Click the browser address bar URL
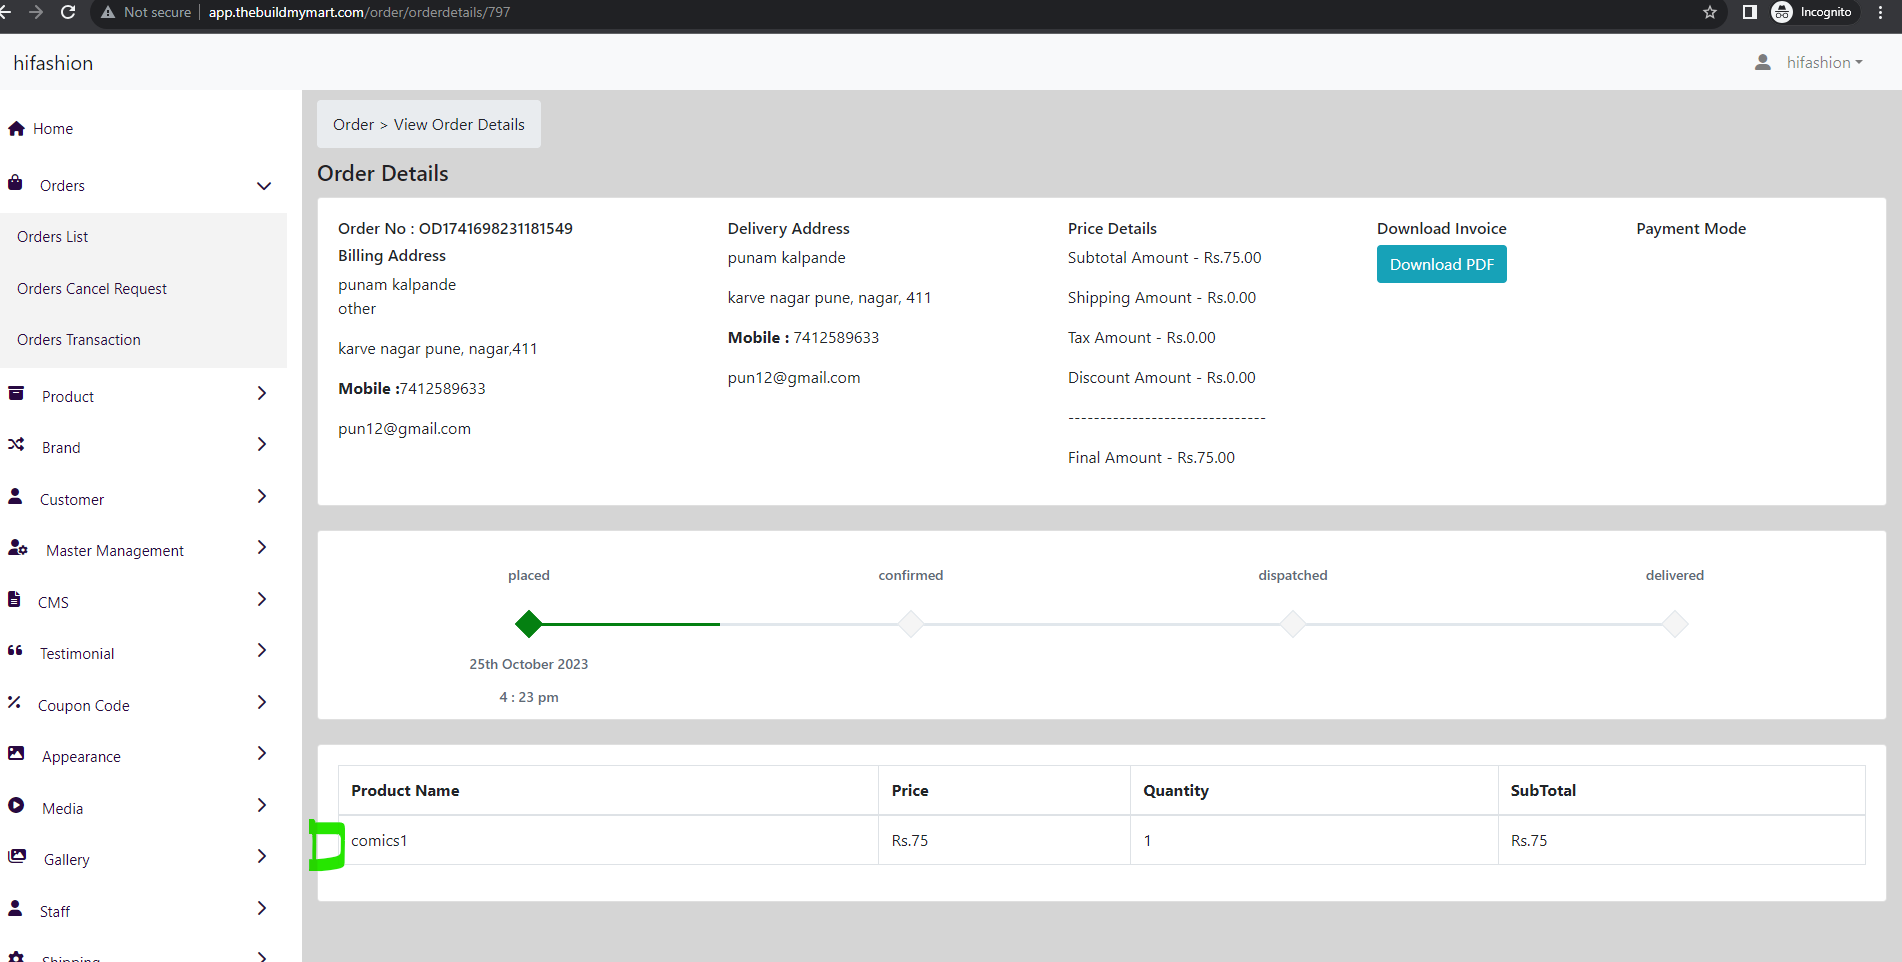1902x962 pixels. click(359, 12)
